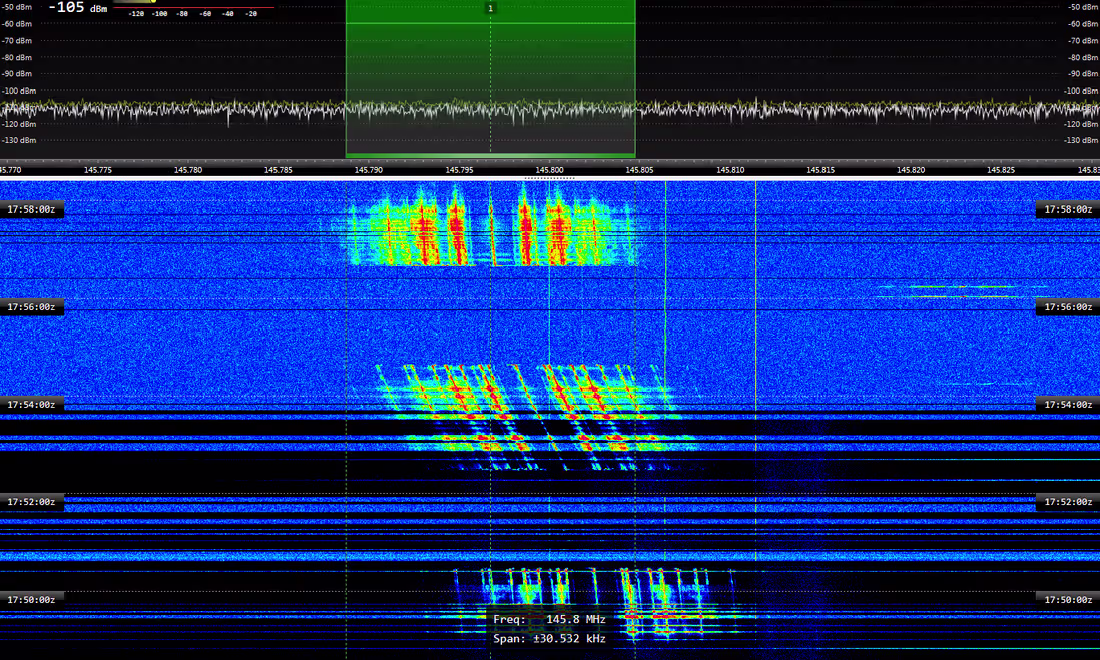Viewport: 1100px width, 660px height.
Task: Click the -90 dBm label on the left axis
Action: [17, 74]
